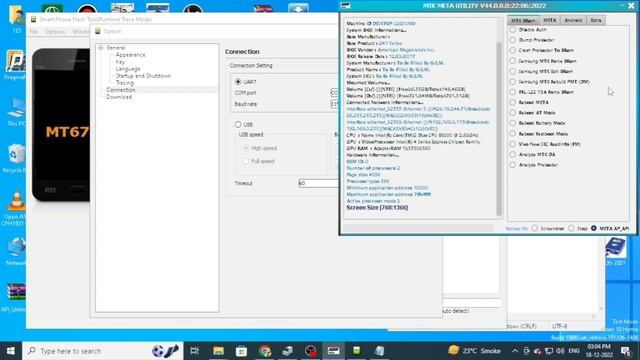The width and height of the screenshot is (640, 360).
Task: Select Samsung MTK Exit Brom option
Action: [x=513, y=71]
